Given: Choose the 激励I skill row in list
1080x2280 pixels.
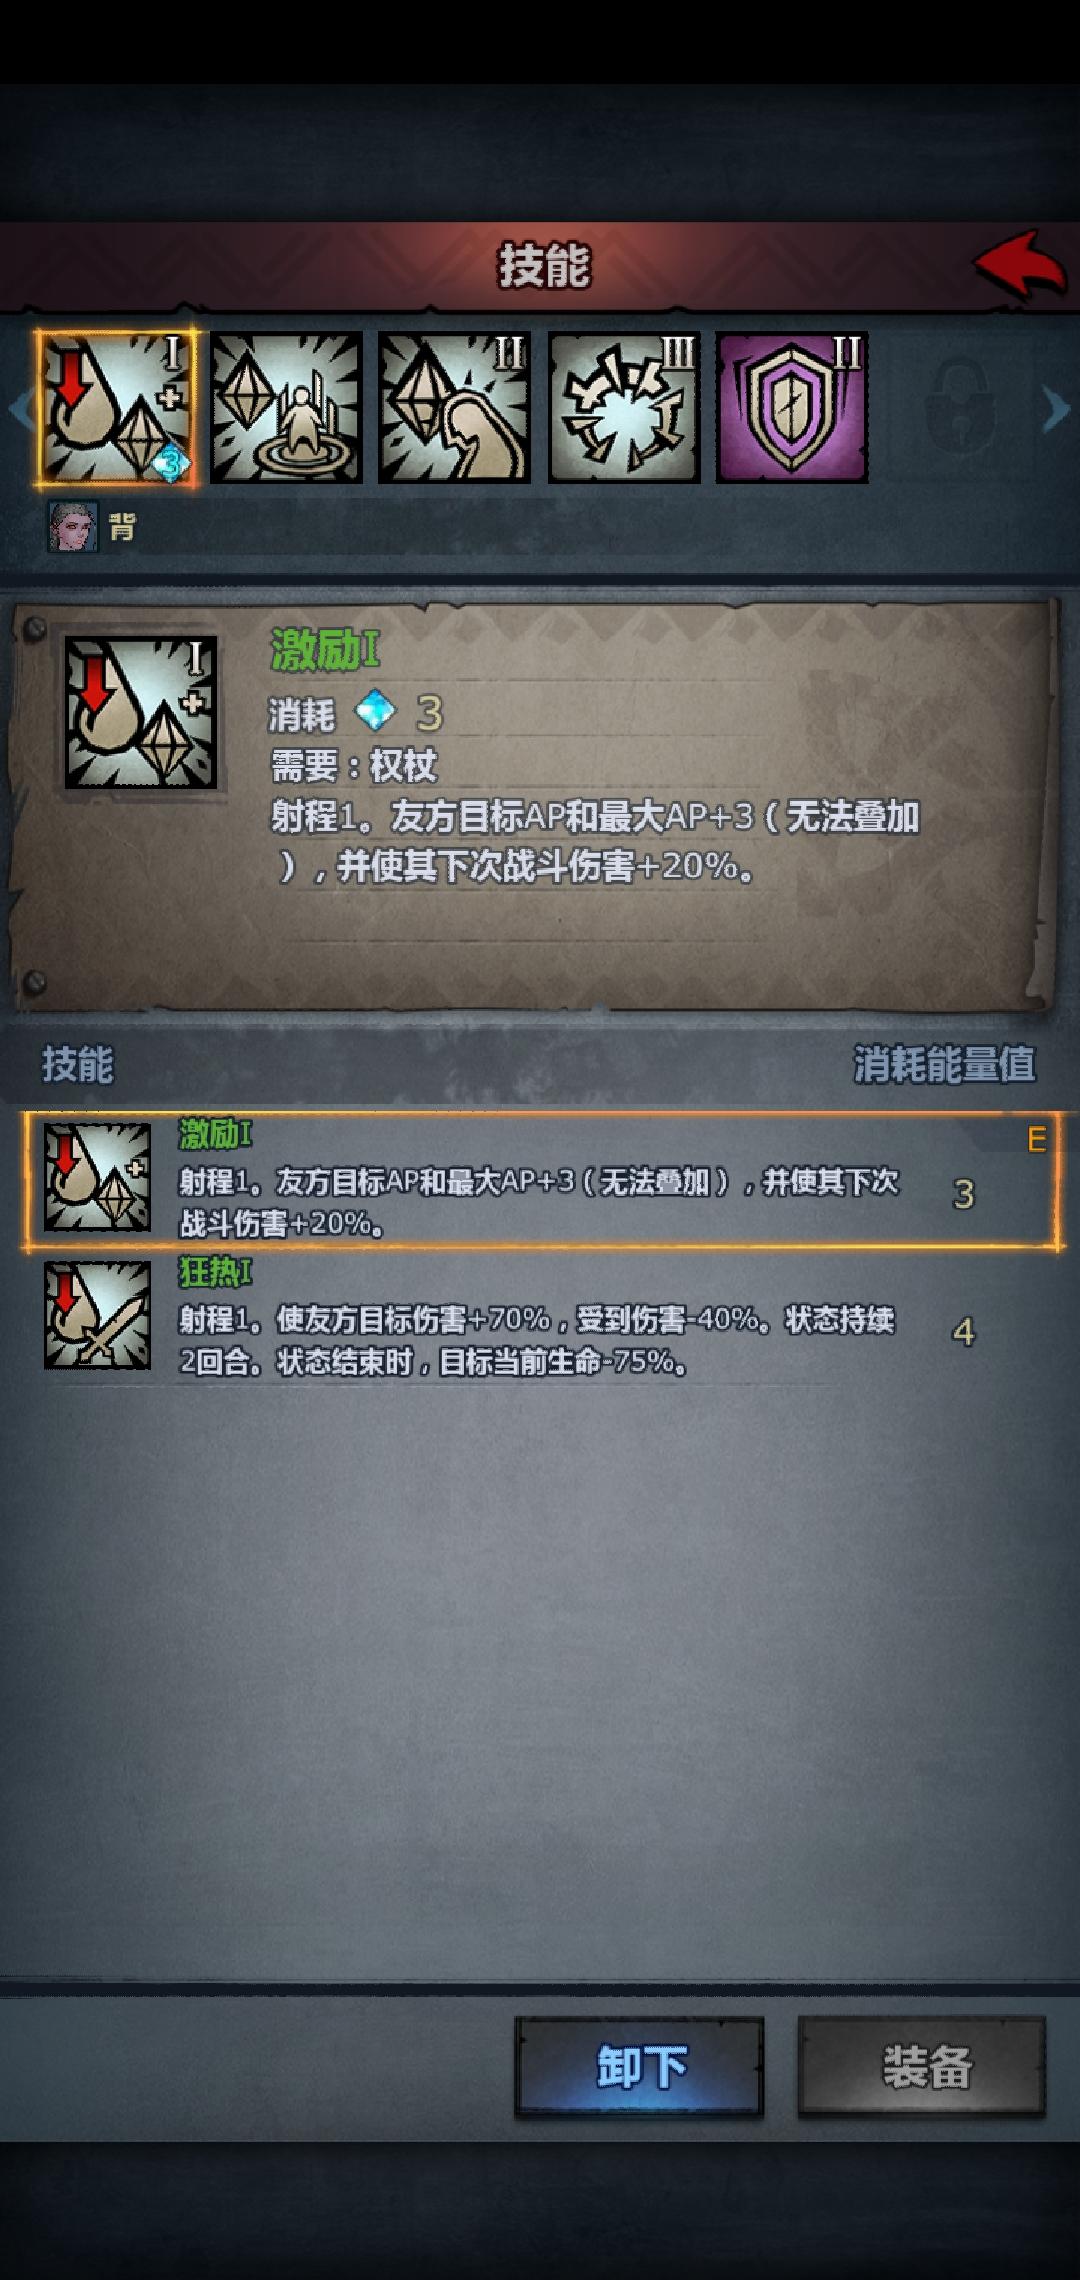Looking at the screenshot, I should (x=541, y=1180).
